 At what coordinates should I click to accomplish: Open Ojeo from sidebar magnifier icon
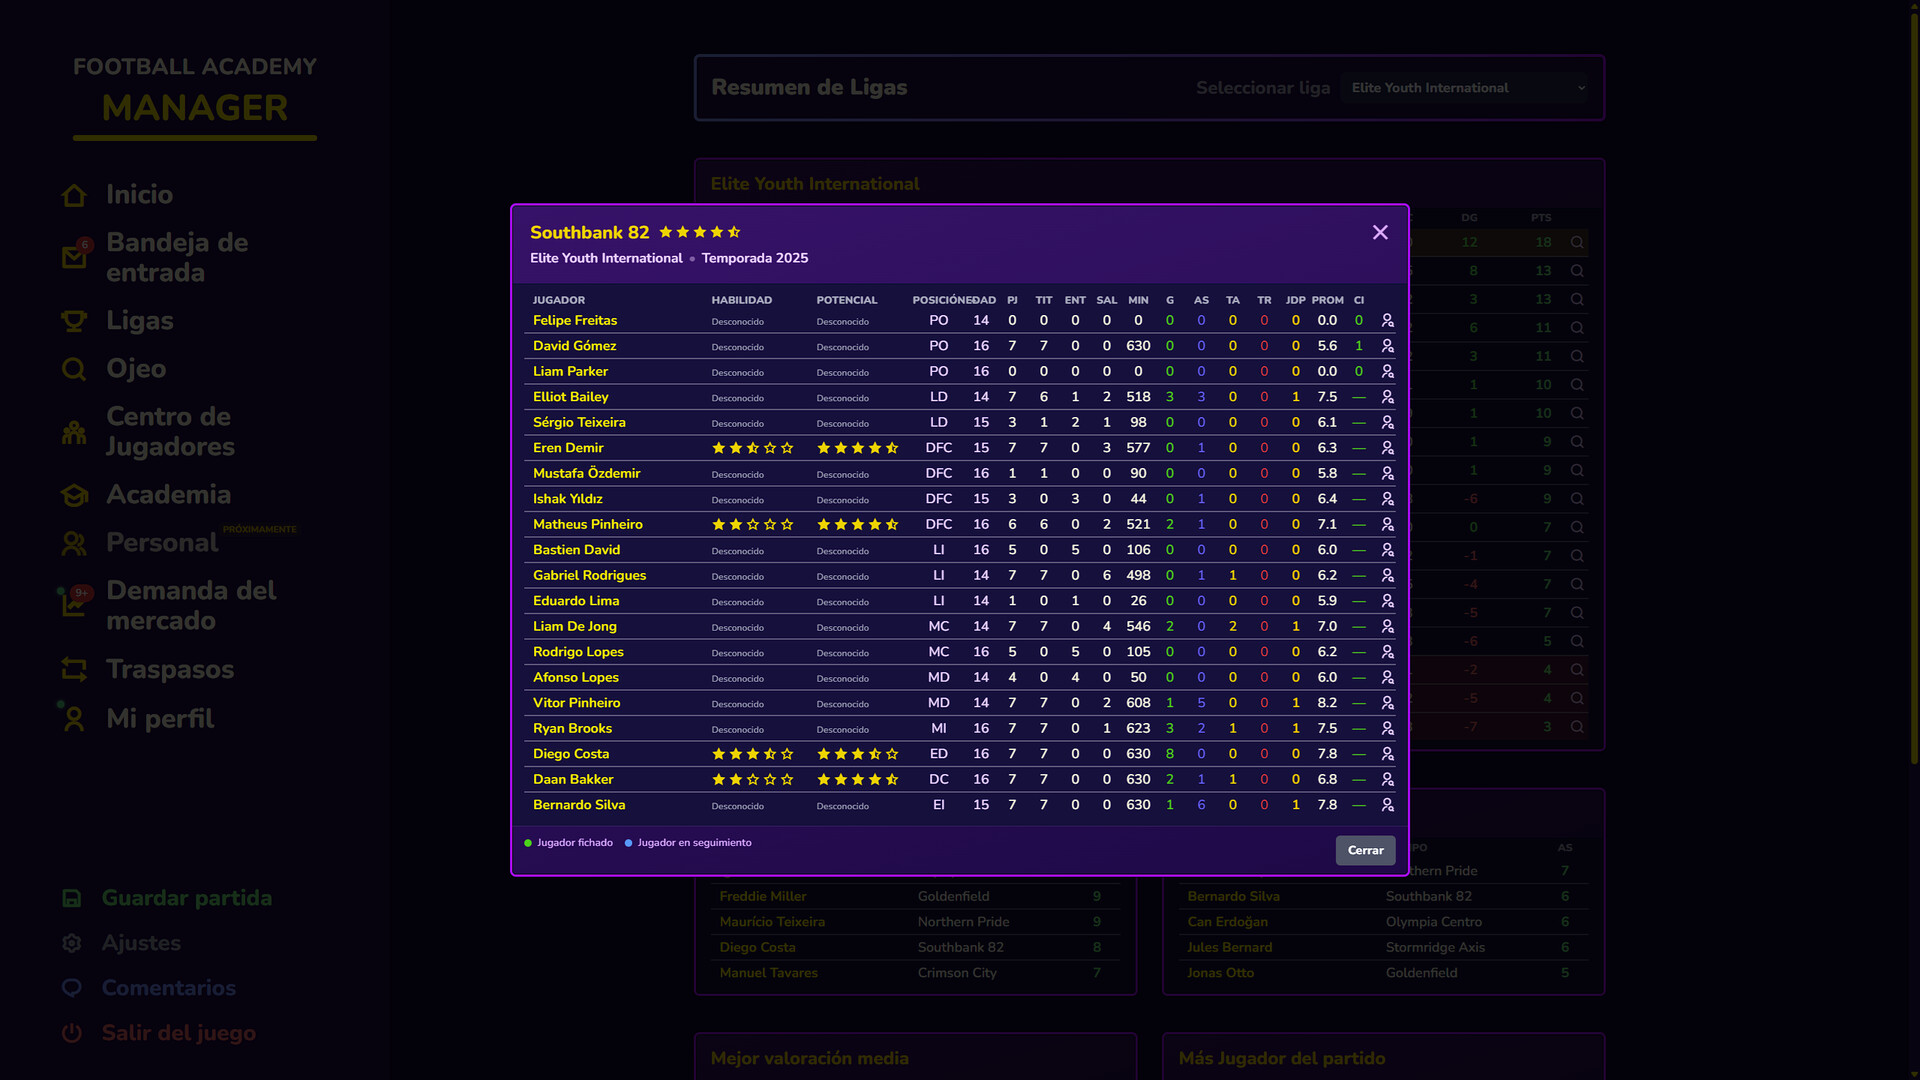tap(74, 369)
